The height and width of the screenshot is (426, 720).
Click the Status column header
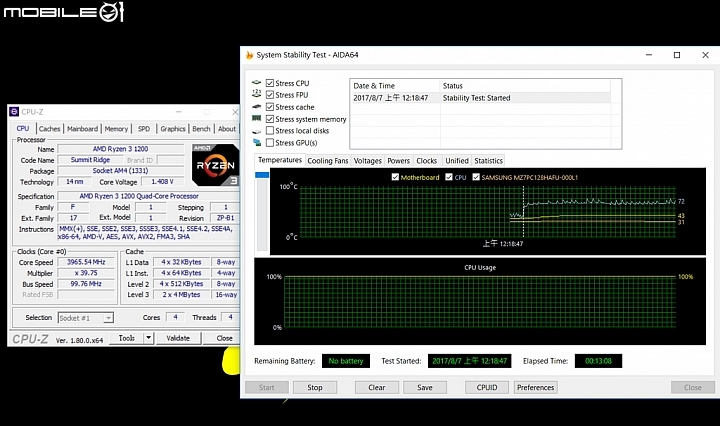click(525, 86)
